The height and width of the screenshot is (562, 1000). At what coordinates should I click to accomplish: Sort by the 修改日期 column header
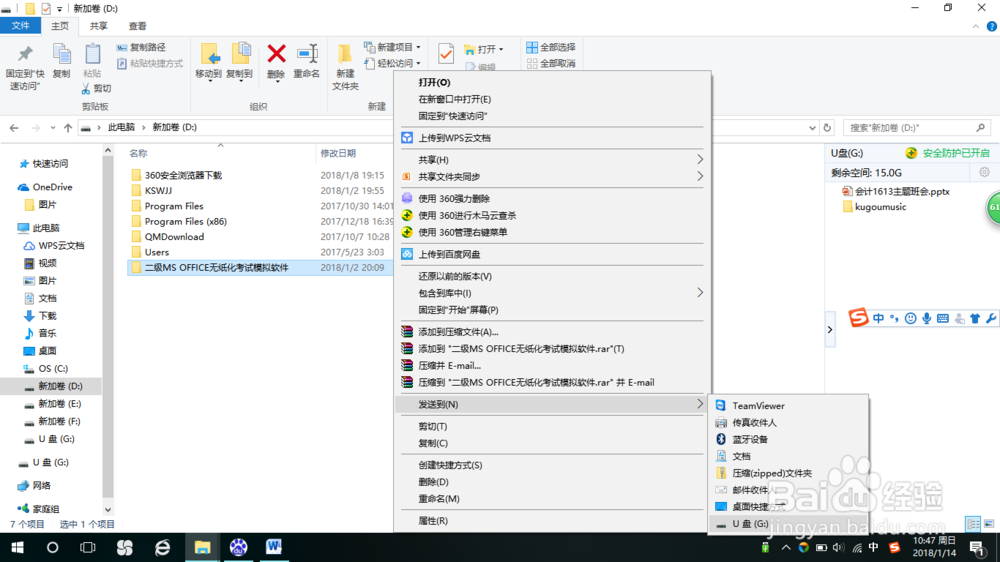pyautogui.click(x=338, y=153)
